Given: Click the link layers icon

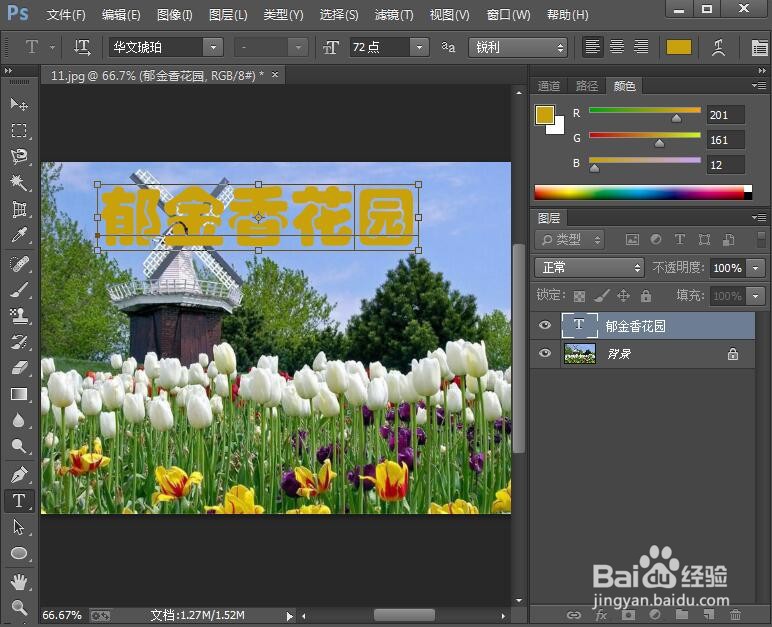Looking at the screenshot, I should click(574, 615).
